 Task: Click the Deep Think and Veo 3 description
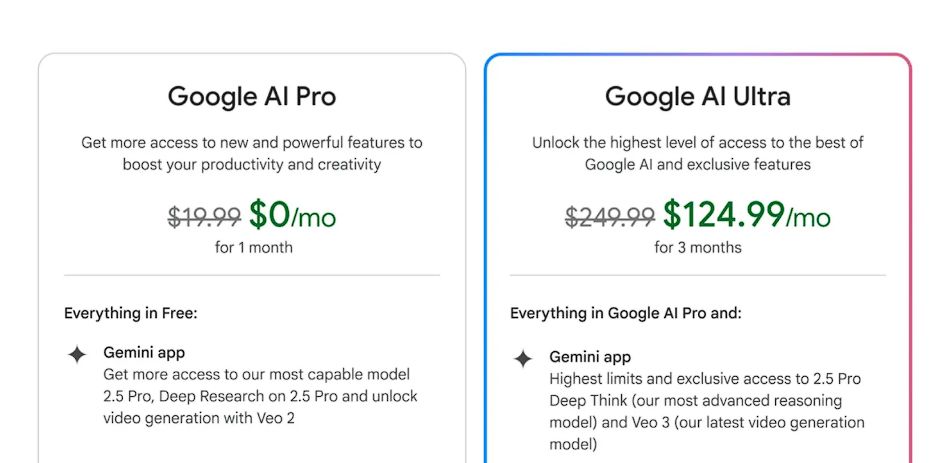[x=705, y=411]
